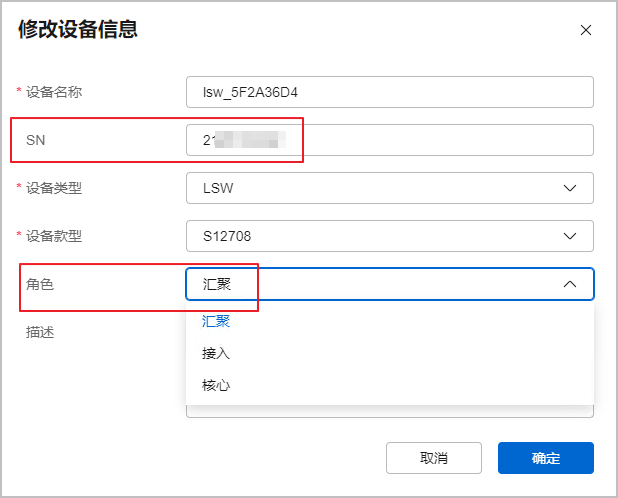Click the 设备款型 field label

[54, 236]
